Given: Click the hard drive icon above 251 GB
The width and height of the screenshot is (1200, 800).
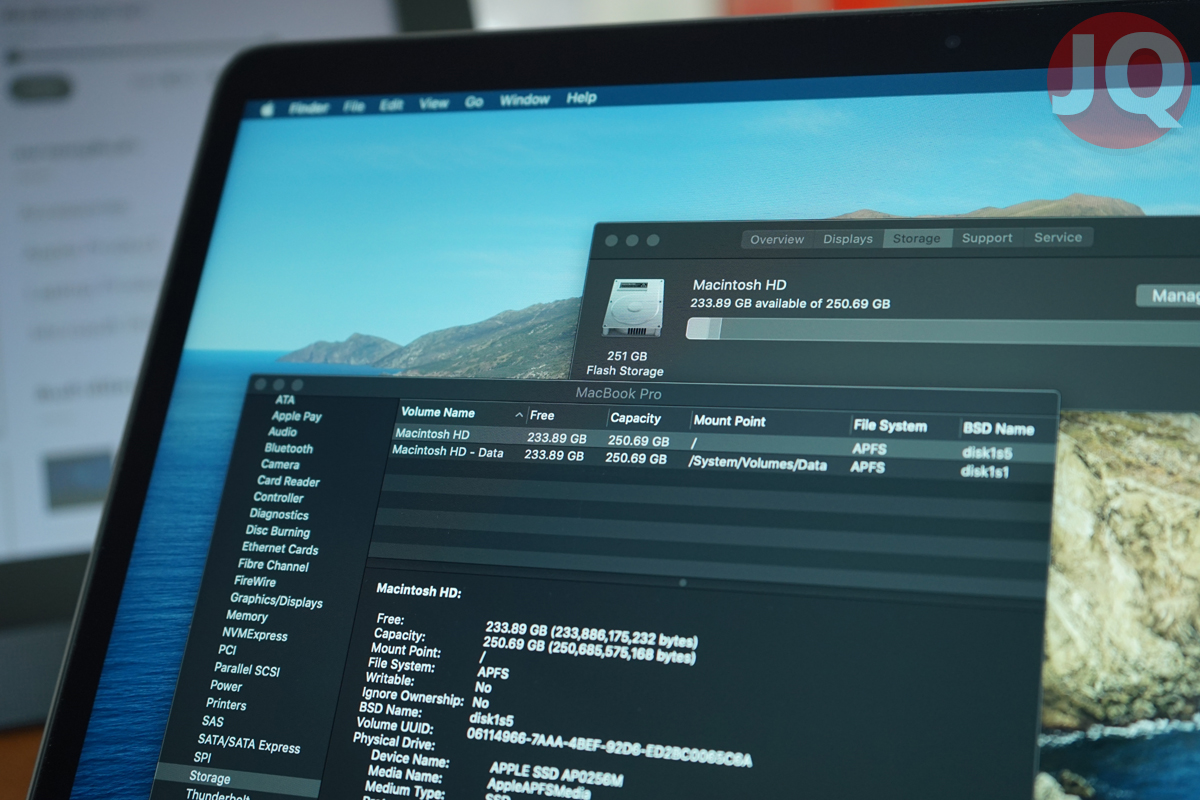Looking at the screenshot, I should point(633,307).
